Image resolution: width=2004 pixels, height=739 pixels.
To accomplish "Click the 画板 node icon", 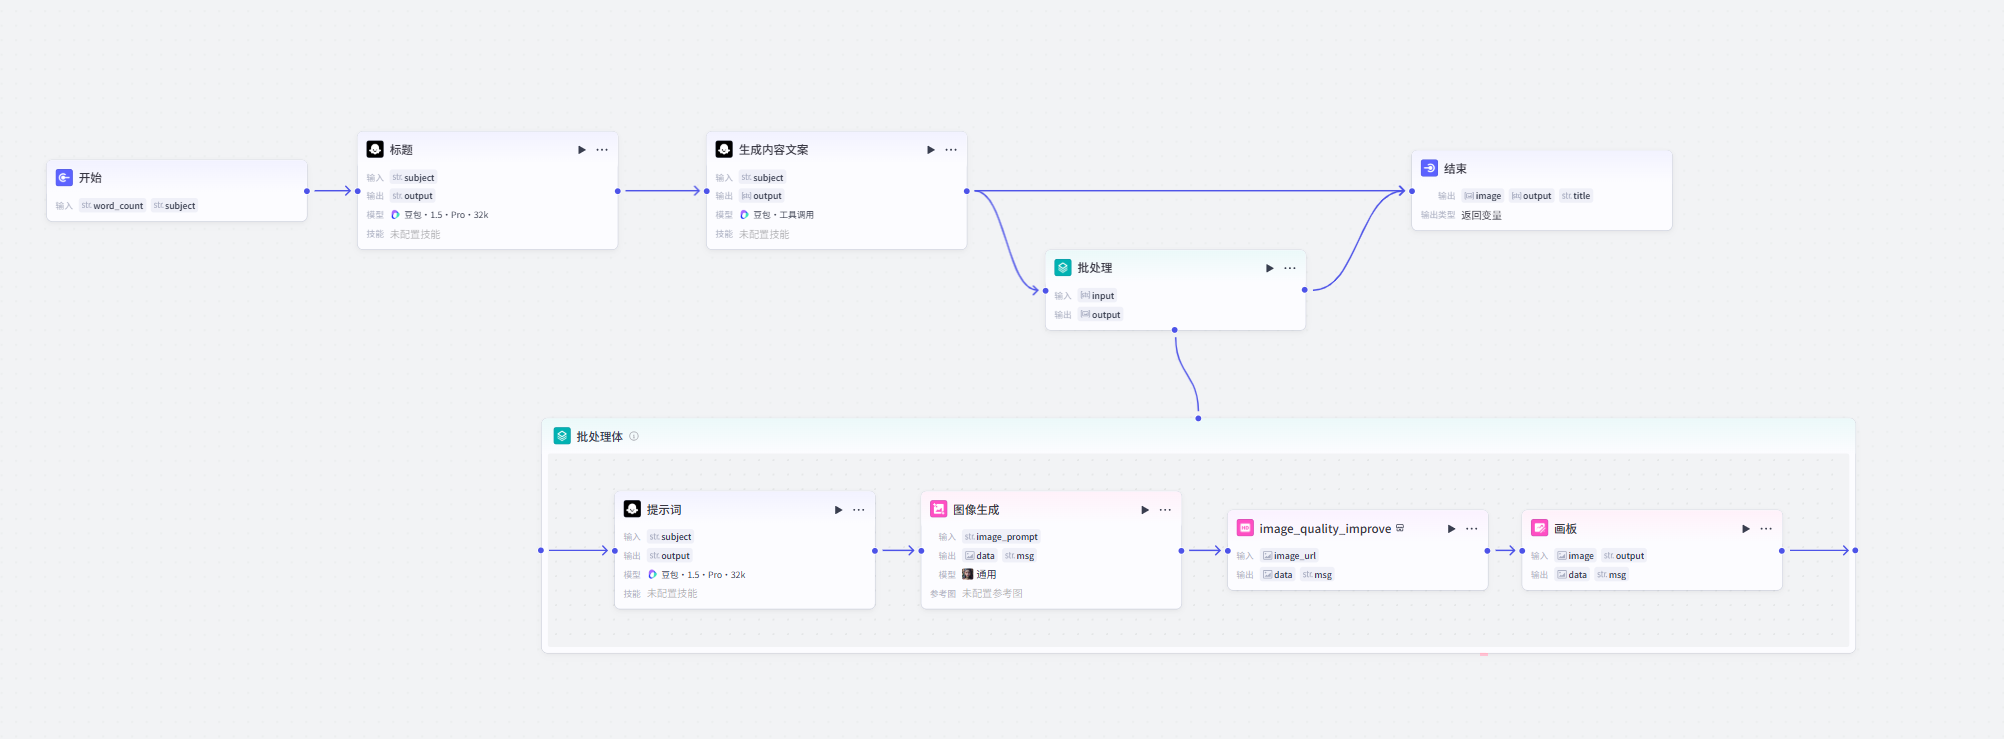I will click(1539, 529).
